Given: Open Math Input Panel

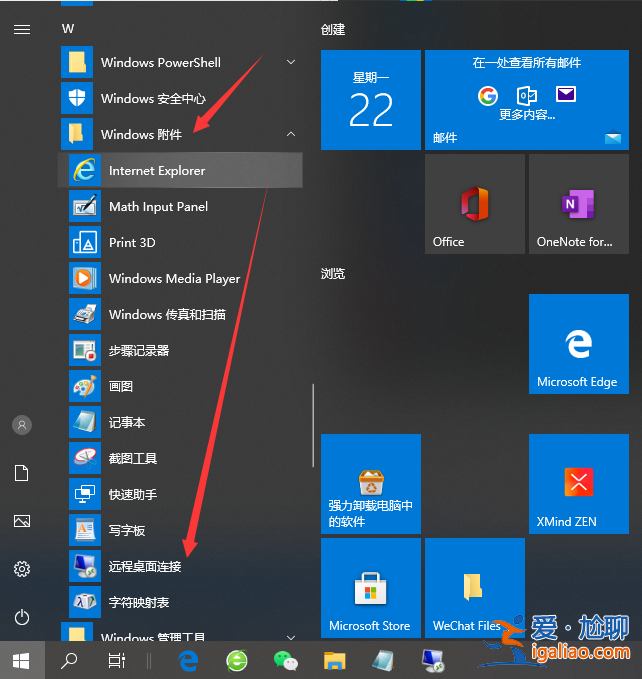Looking at the screenshot, I should 180,206.
